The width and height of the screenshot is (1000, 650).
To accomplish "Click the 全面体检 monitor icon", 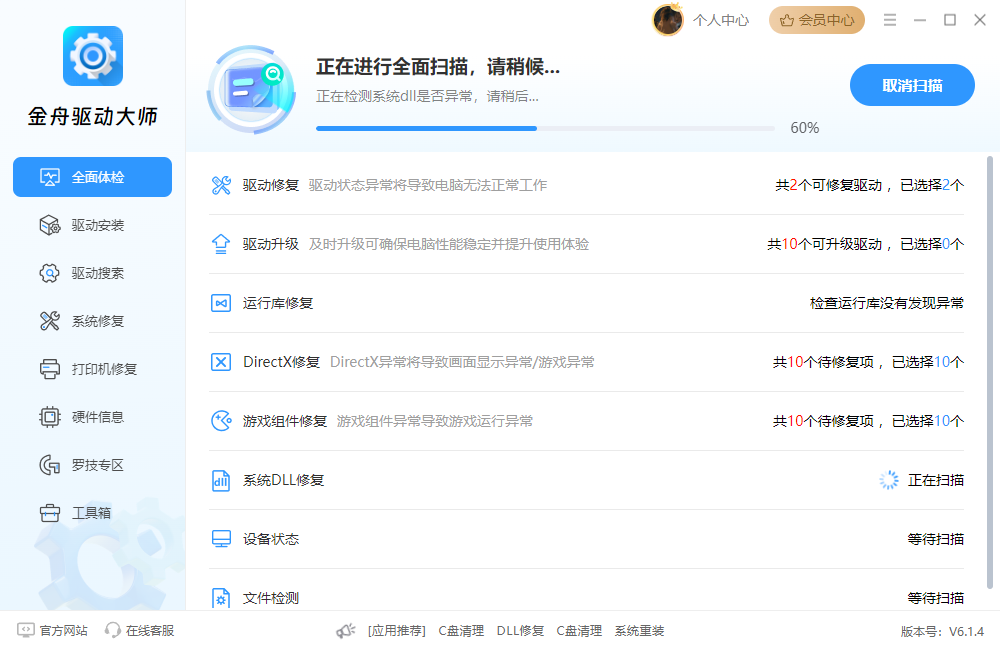I will coord(50,177).
